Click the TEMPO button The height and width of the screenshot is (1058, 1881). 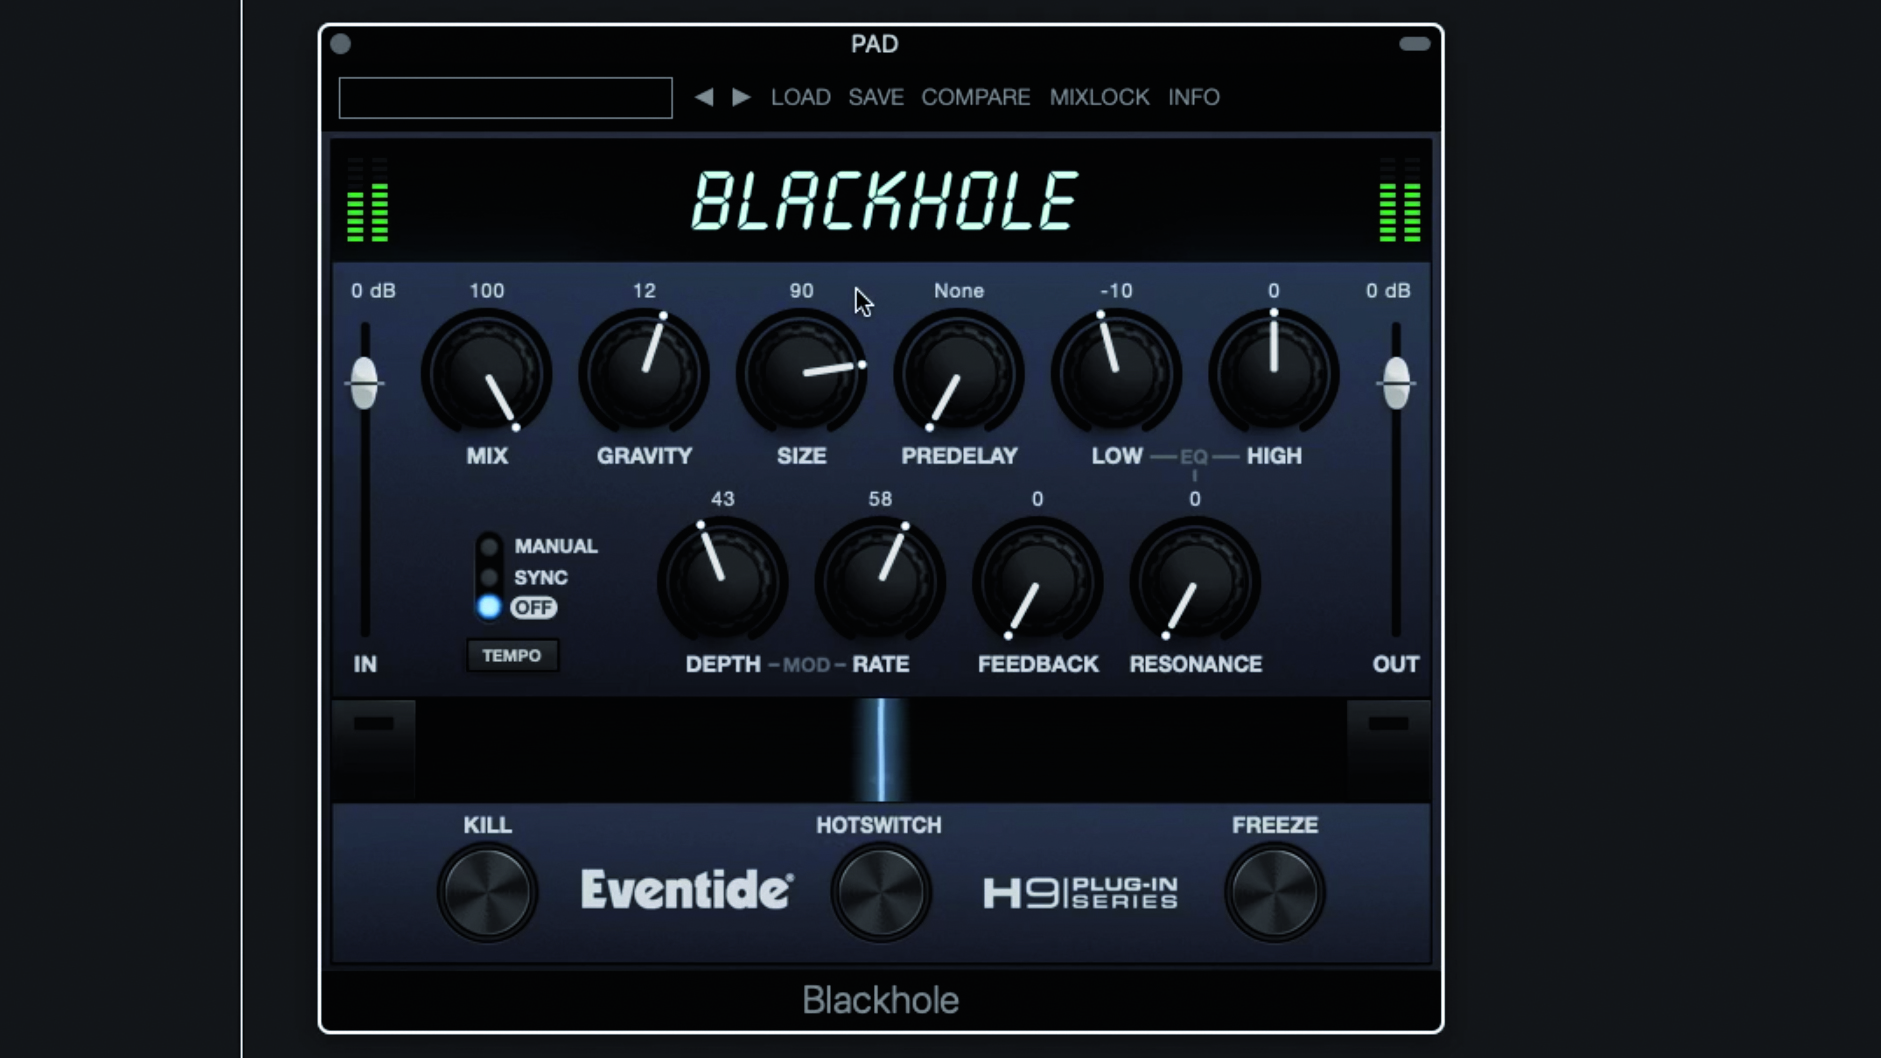pyautogui.click(x=512, y=656)
